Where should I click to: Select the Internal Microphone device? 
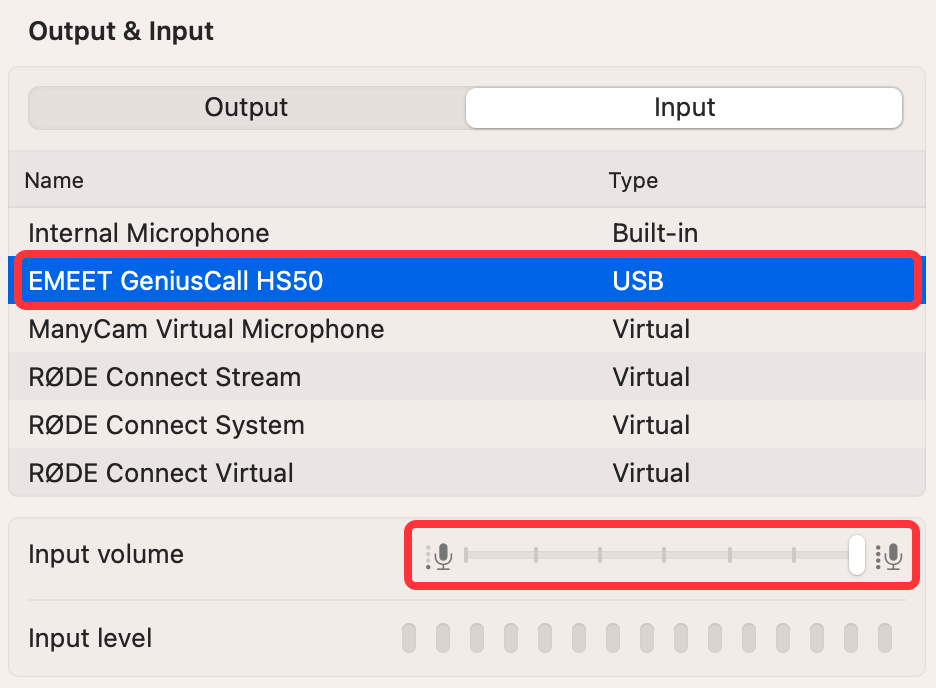point(467,233)
